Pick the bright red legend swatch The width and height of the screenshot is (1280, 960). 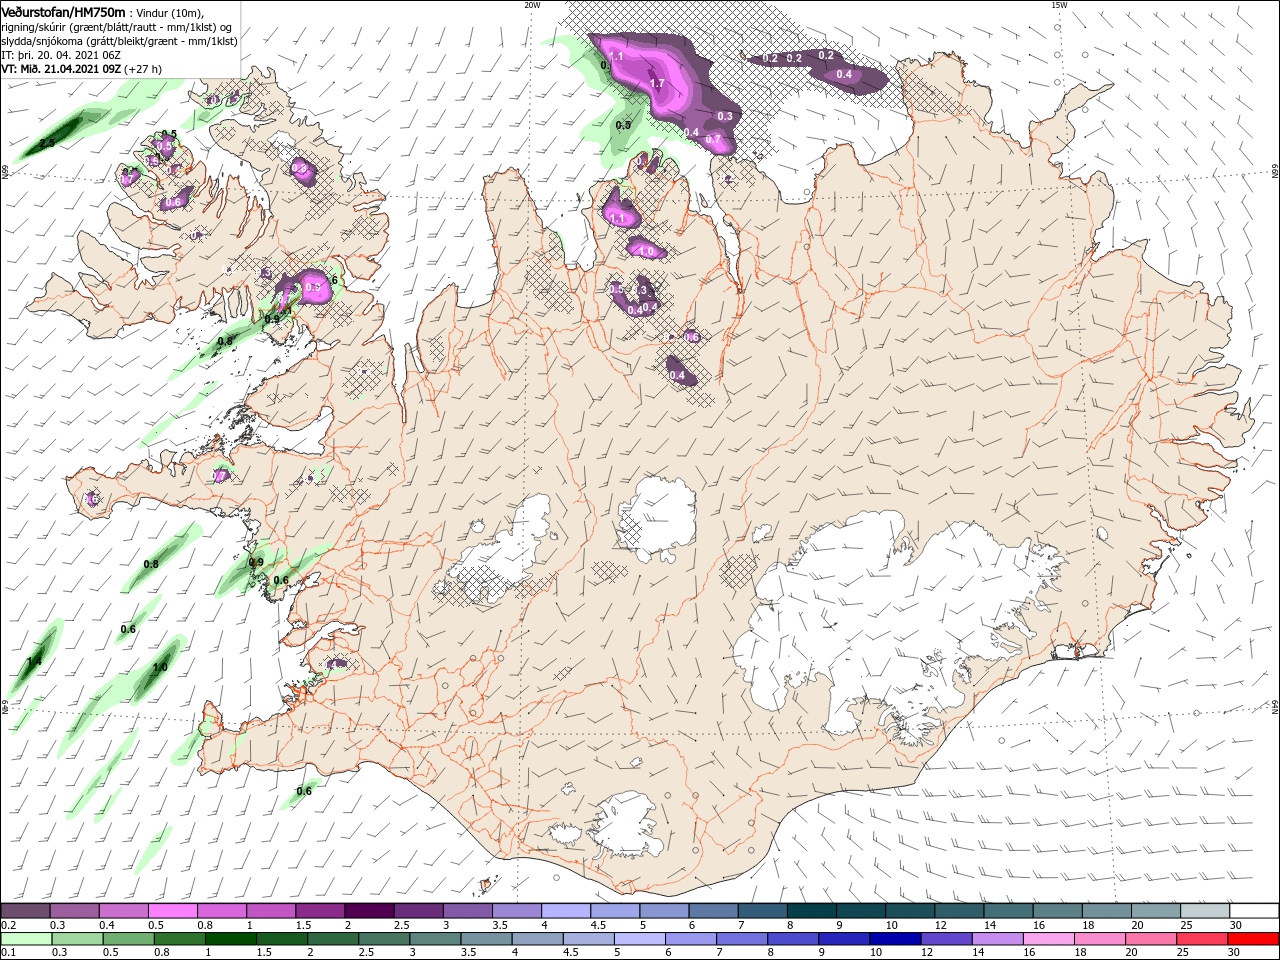pyautogui.click(x=1255, y=940)
